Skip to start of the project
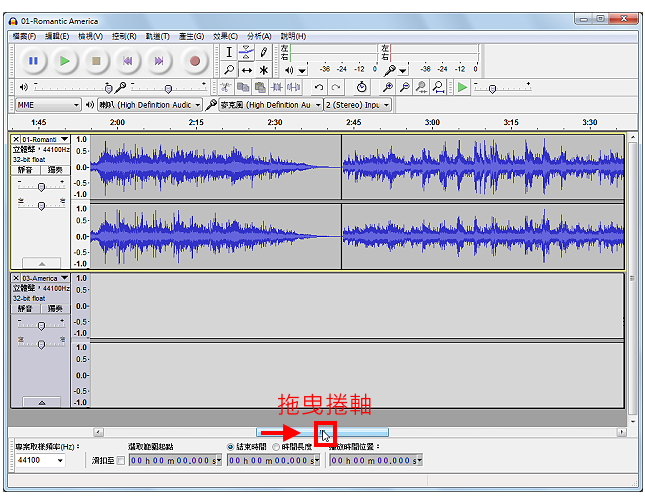The height and width of the screenshot is (503, 645). pyautogui.click(x=128, y=61)
